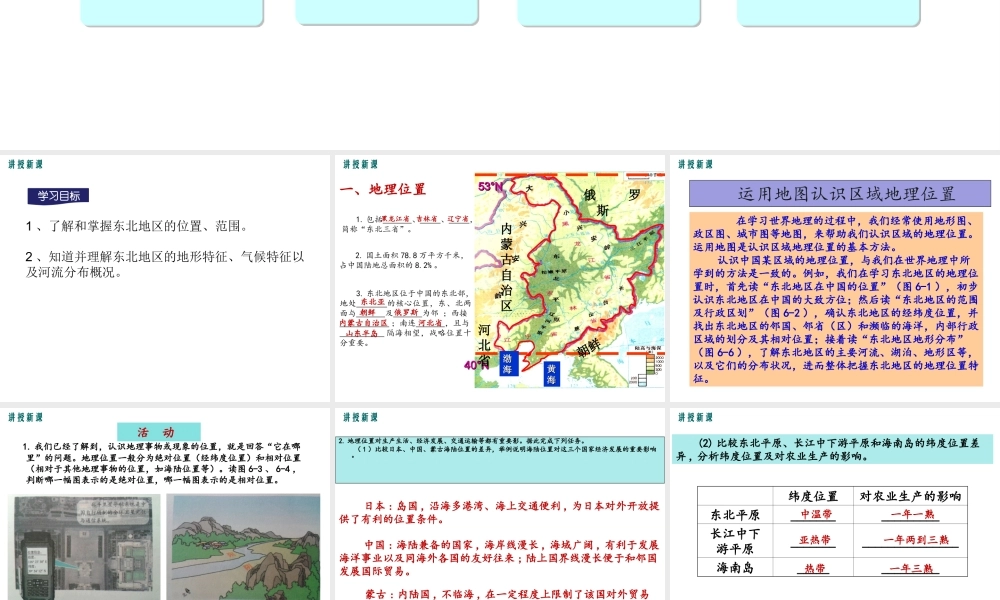1000x600 pixels.
Task: Open the 学习目标 slide thumbnail
Action: coord(165,277)
